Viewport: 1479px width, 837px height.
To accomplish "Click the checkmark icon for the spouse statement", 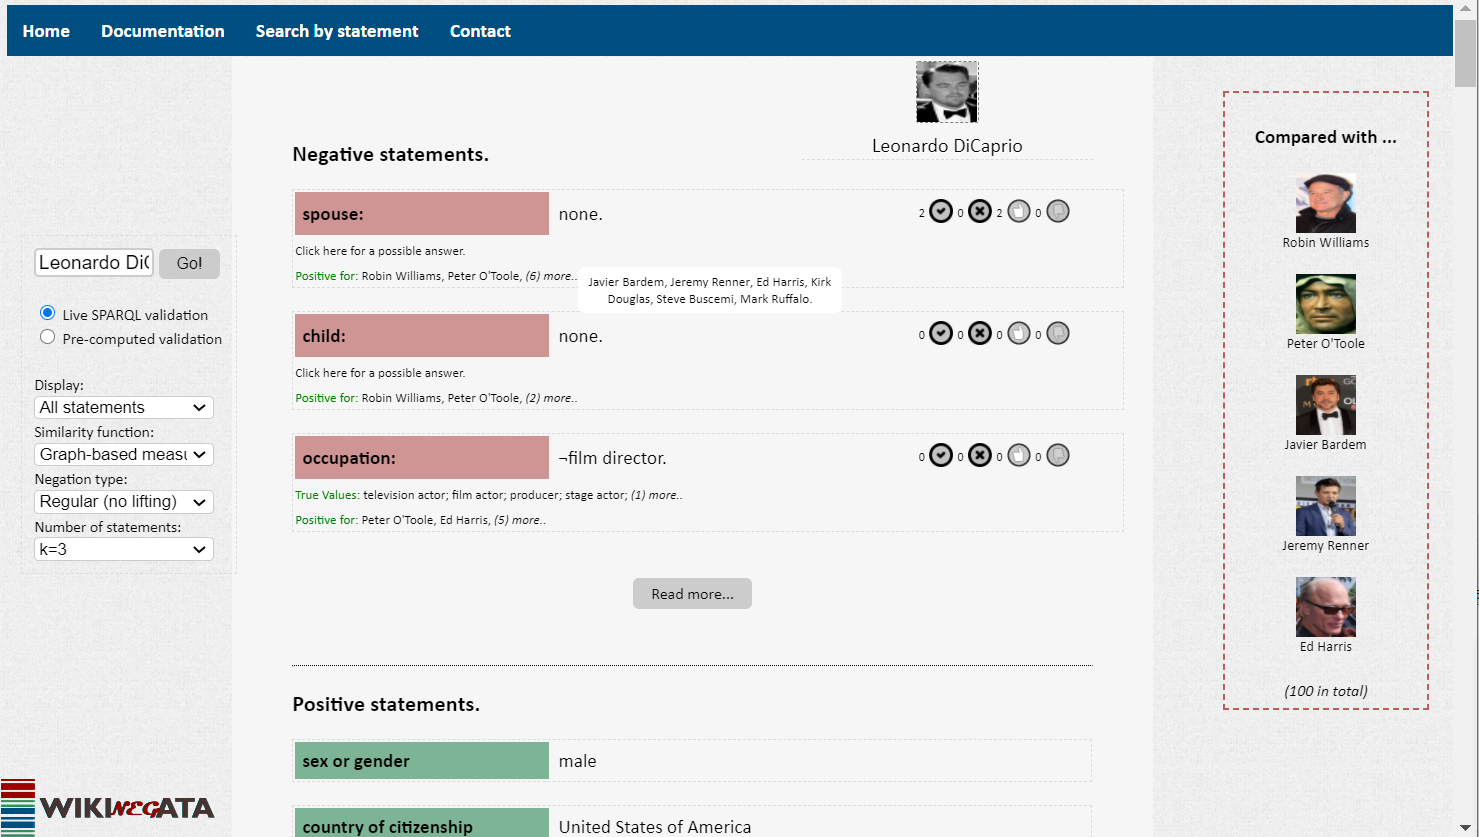I will click(941, 211).
